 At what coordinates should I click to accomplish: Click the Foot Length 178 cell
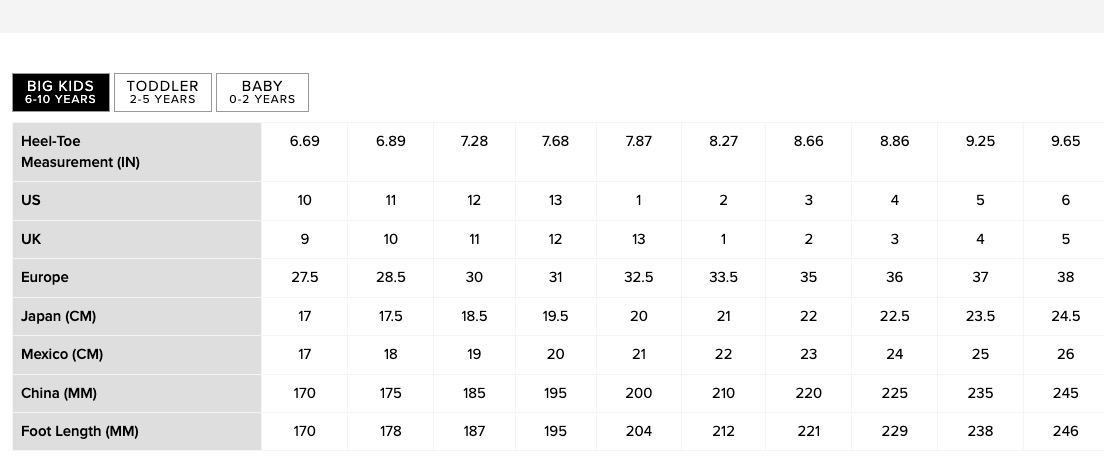391,431
